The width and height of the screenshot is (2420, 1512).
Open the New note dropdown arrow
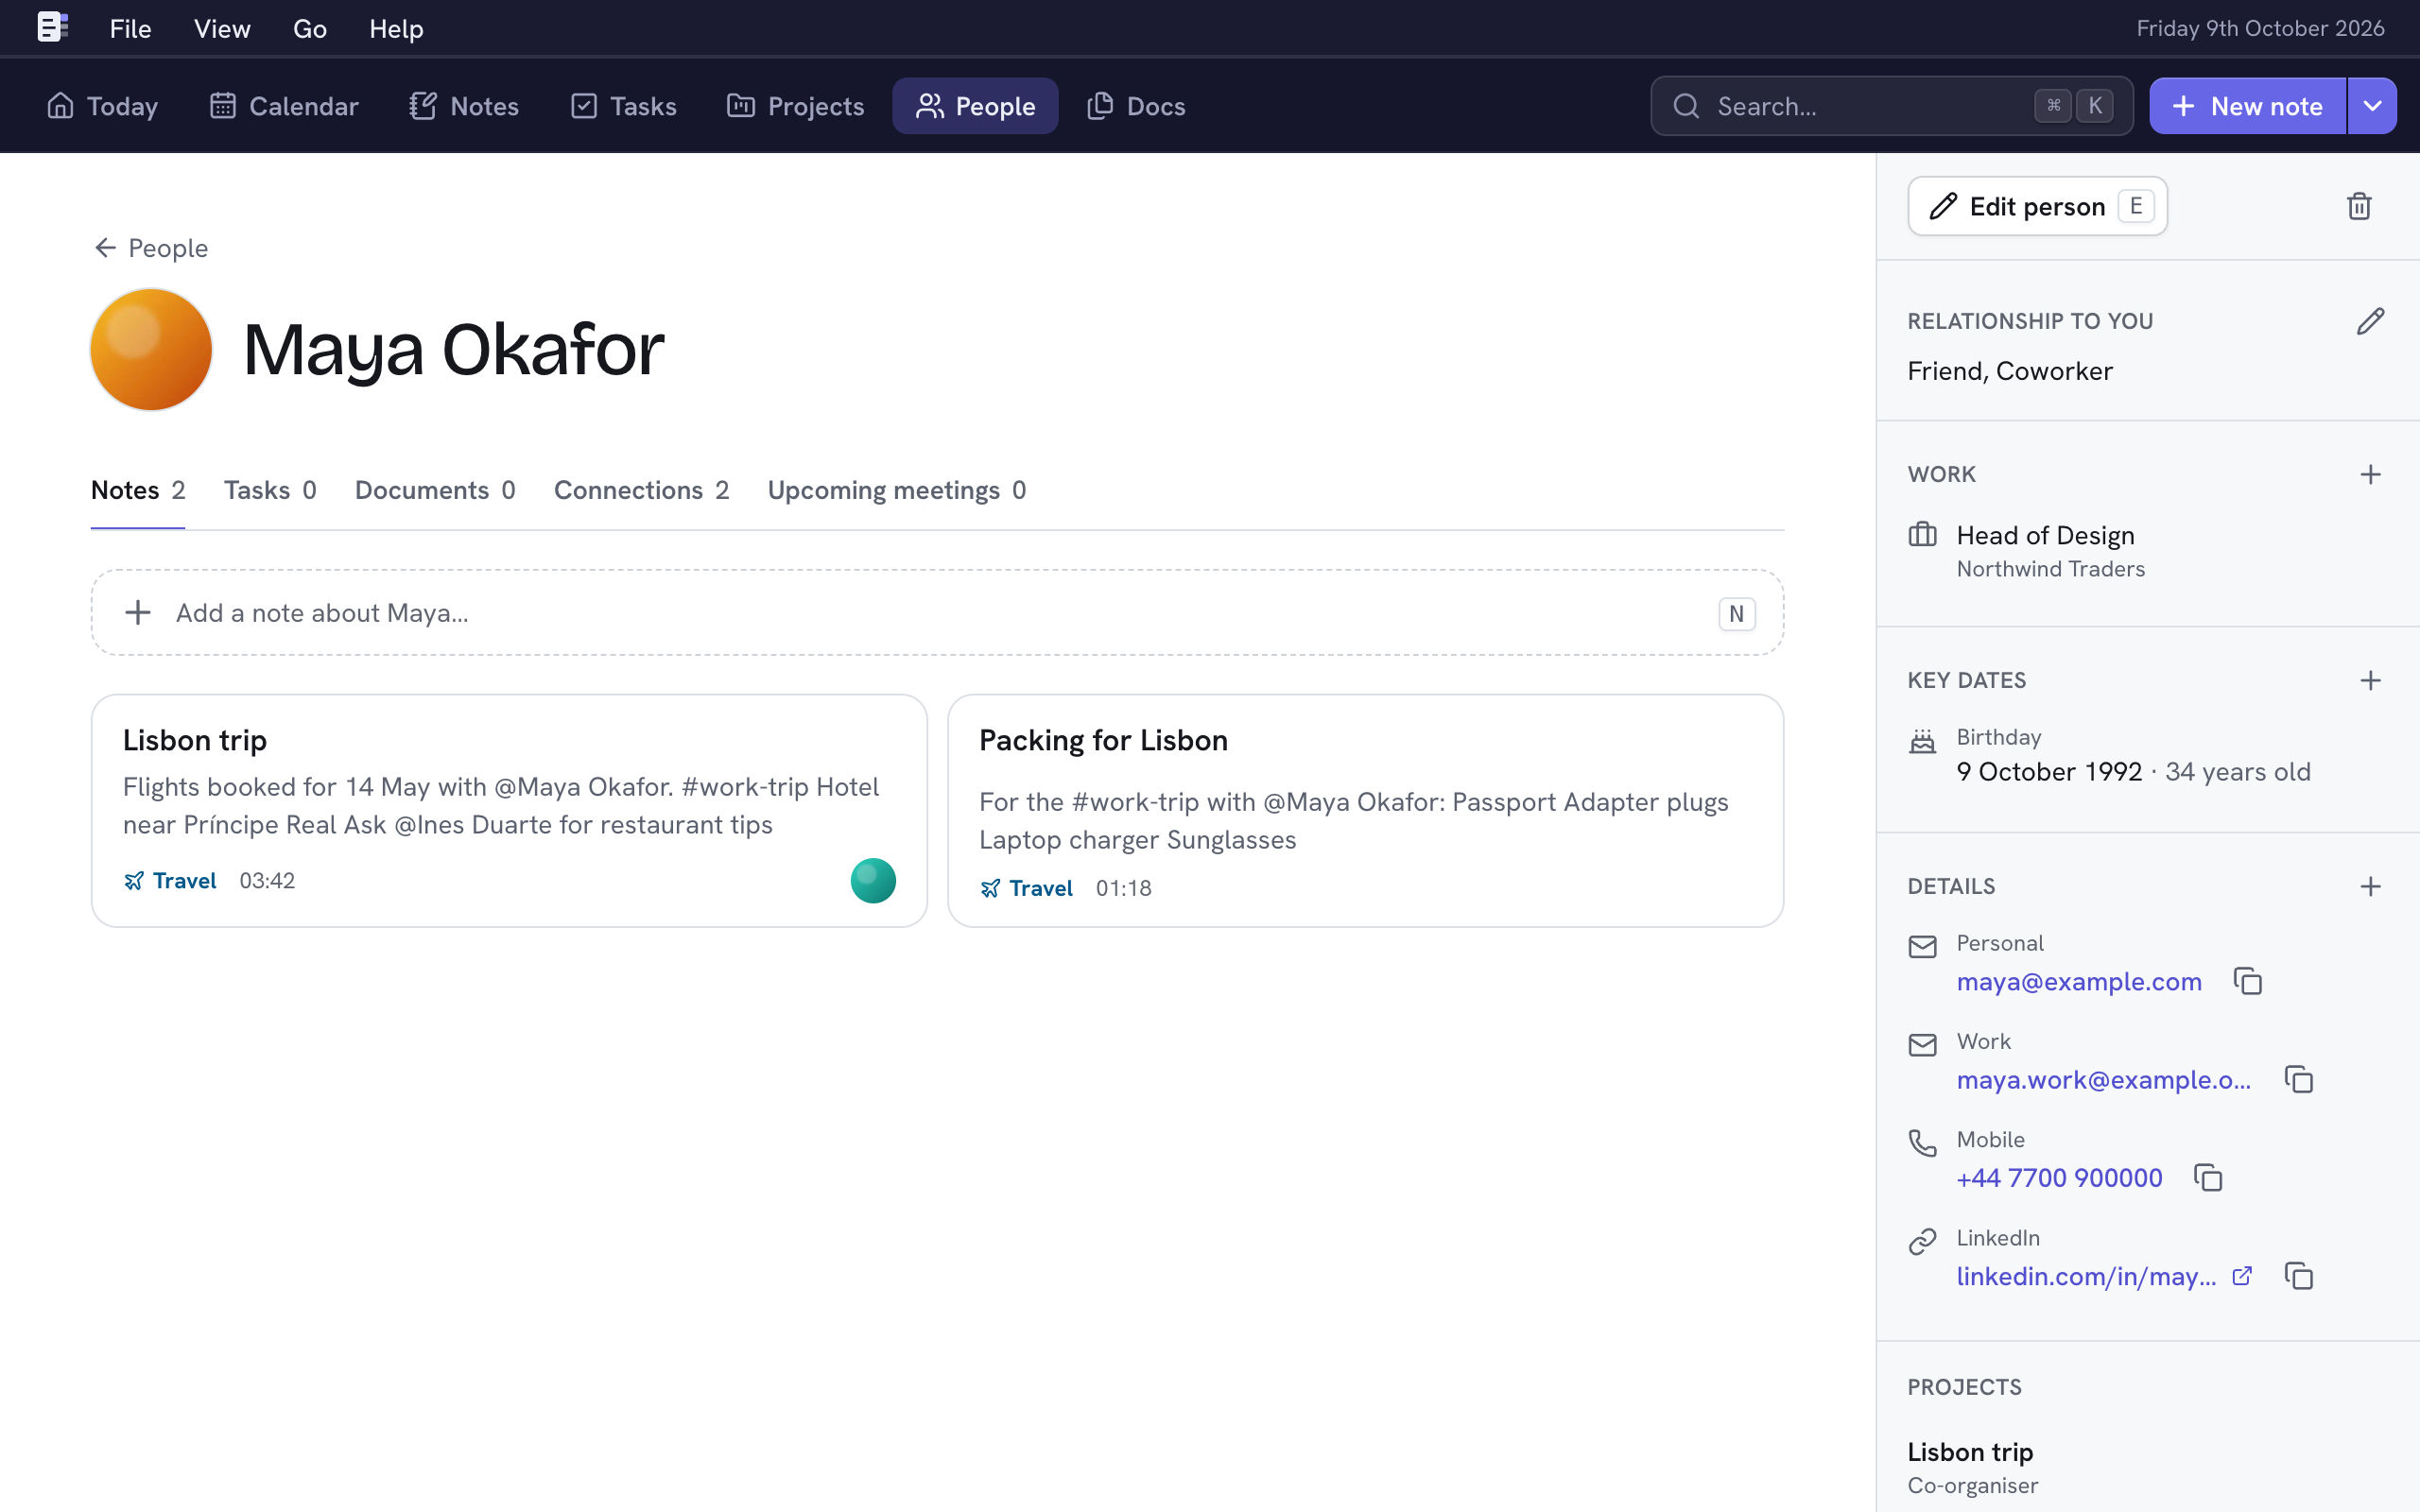2372,106
